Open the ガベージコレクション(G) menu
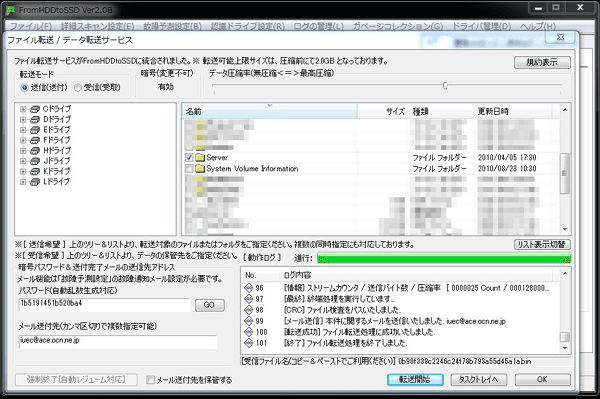The height and width of the screenshot is (399, 600). click(398, 26)
